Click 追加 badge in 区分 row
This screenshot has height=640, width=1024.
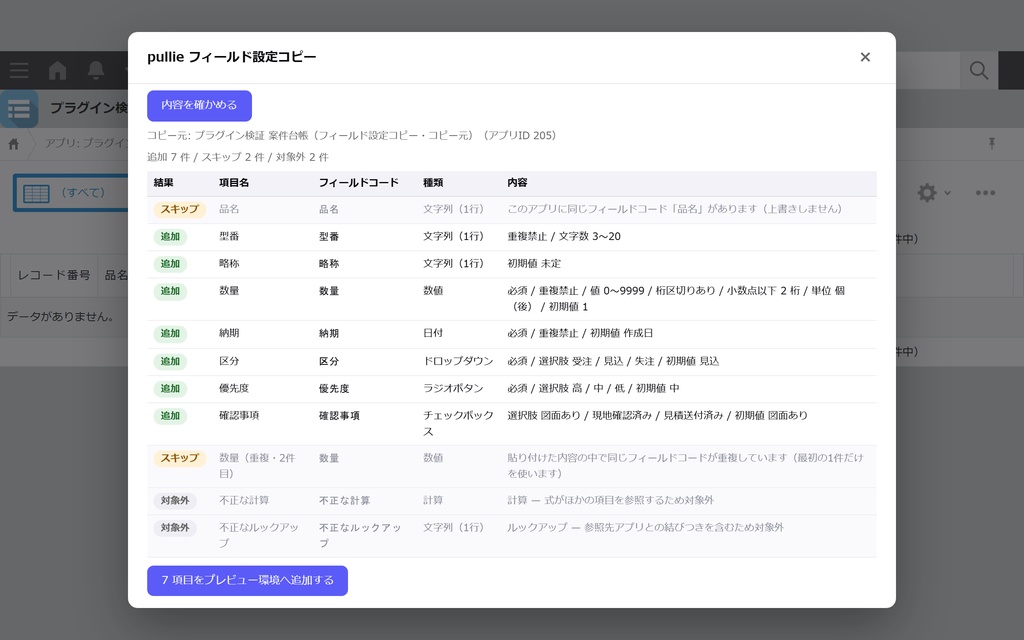click(x=170, y=361)
